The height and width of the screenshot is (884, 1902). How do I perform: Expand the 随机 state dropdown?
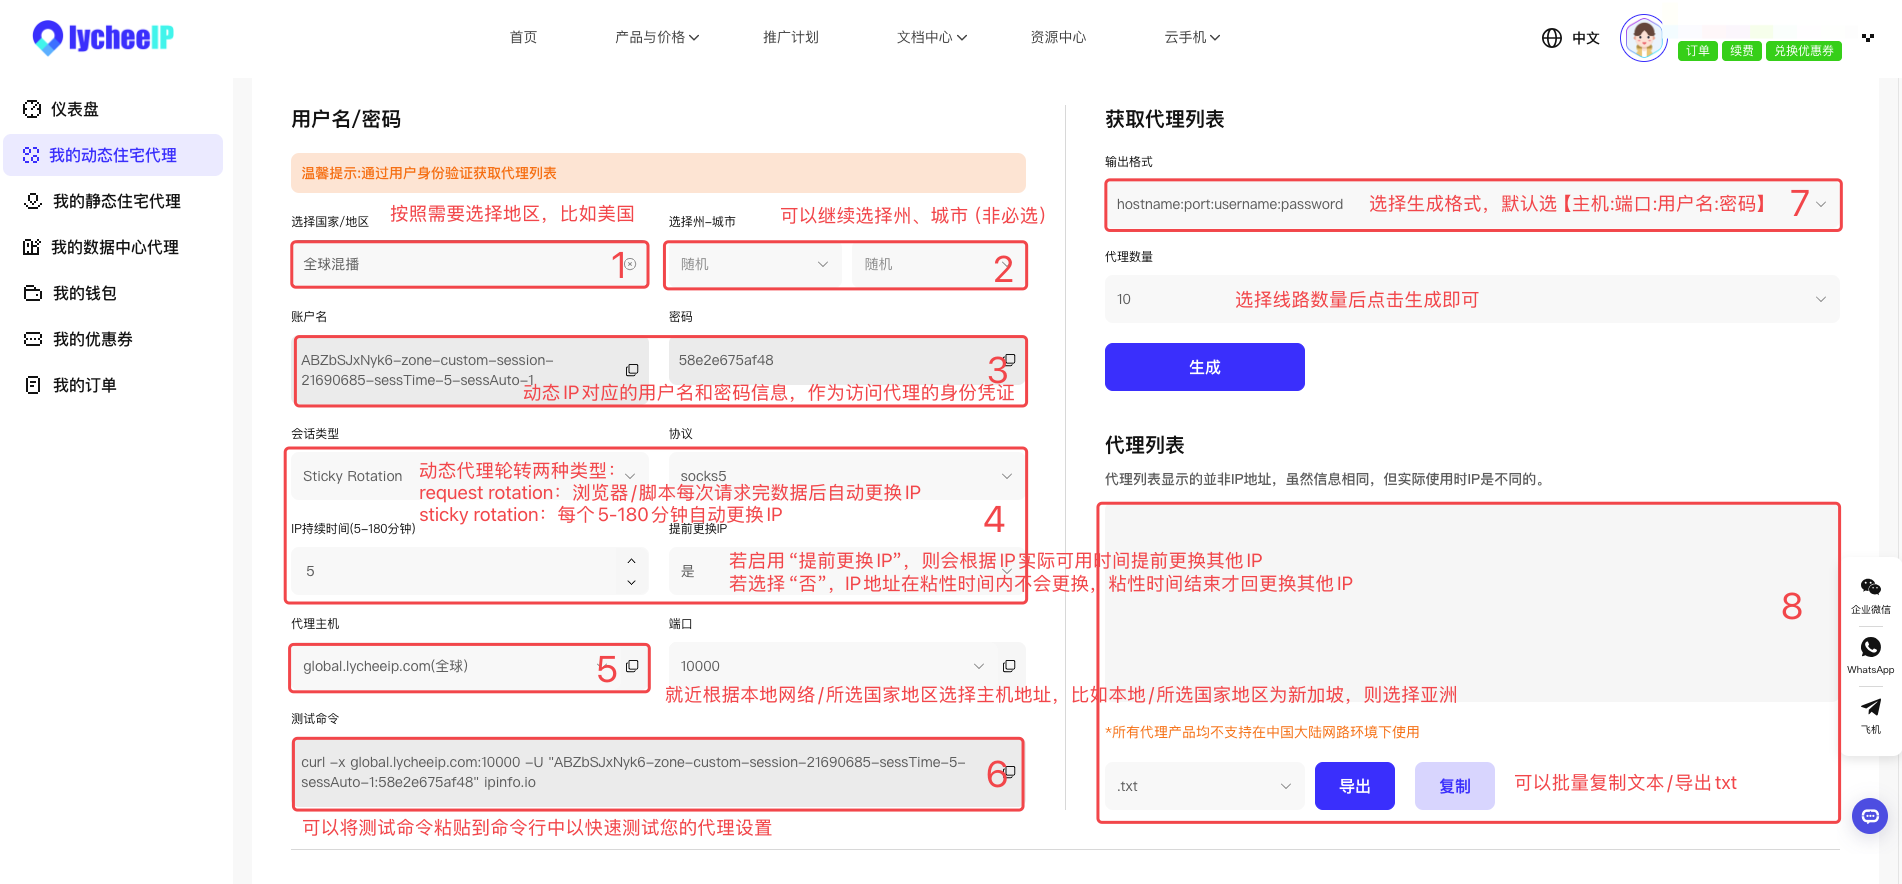pos(754,264)
